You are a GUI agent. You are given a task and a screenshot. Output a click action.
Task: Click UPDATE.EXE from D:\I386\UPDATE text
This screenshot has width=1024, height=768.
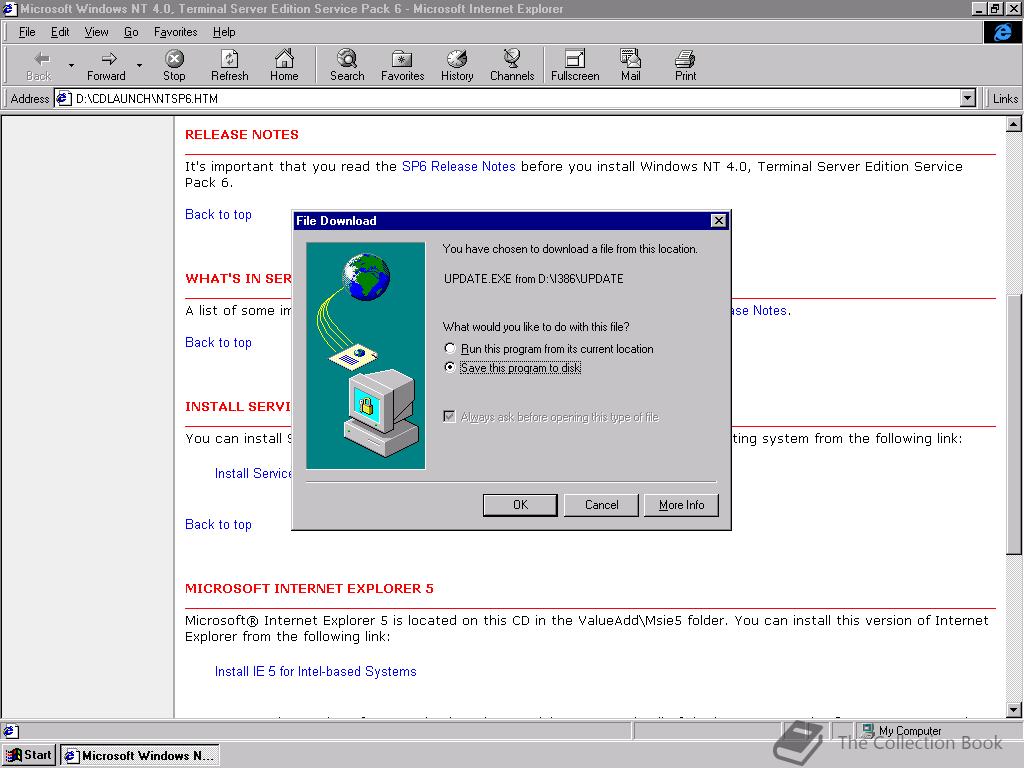534,279
